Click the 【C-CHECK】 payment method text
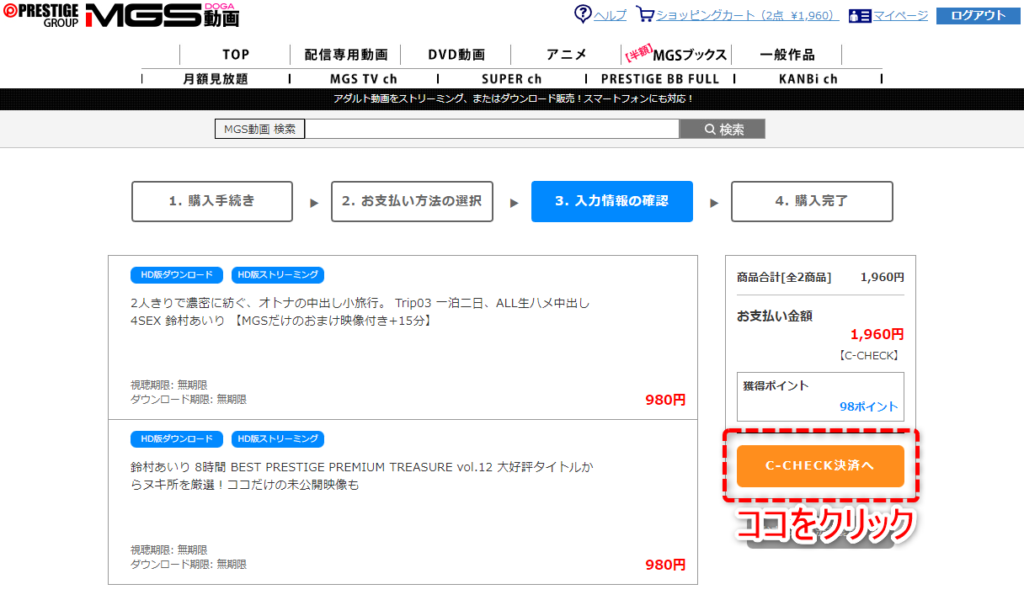 869,355
